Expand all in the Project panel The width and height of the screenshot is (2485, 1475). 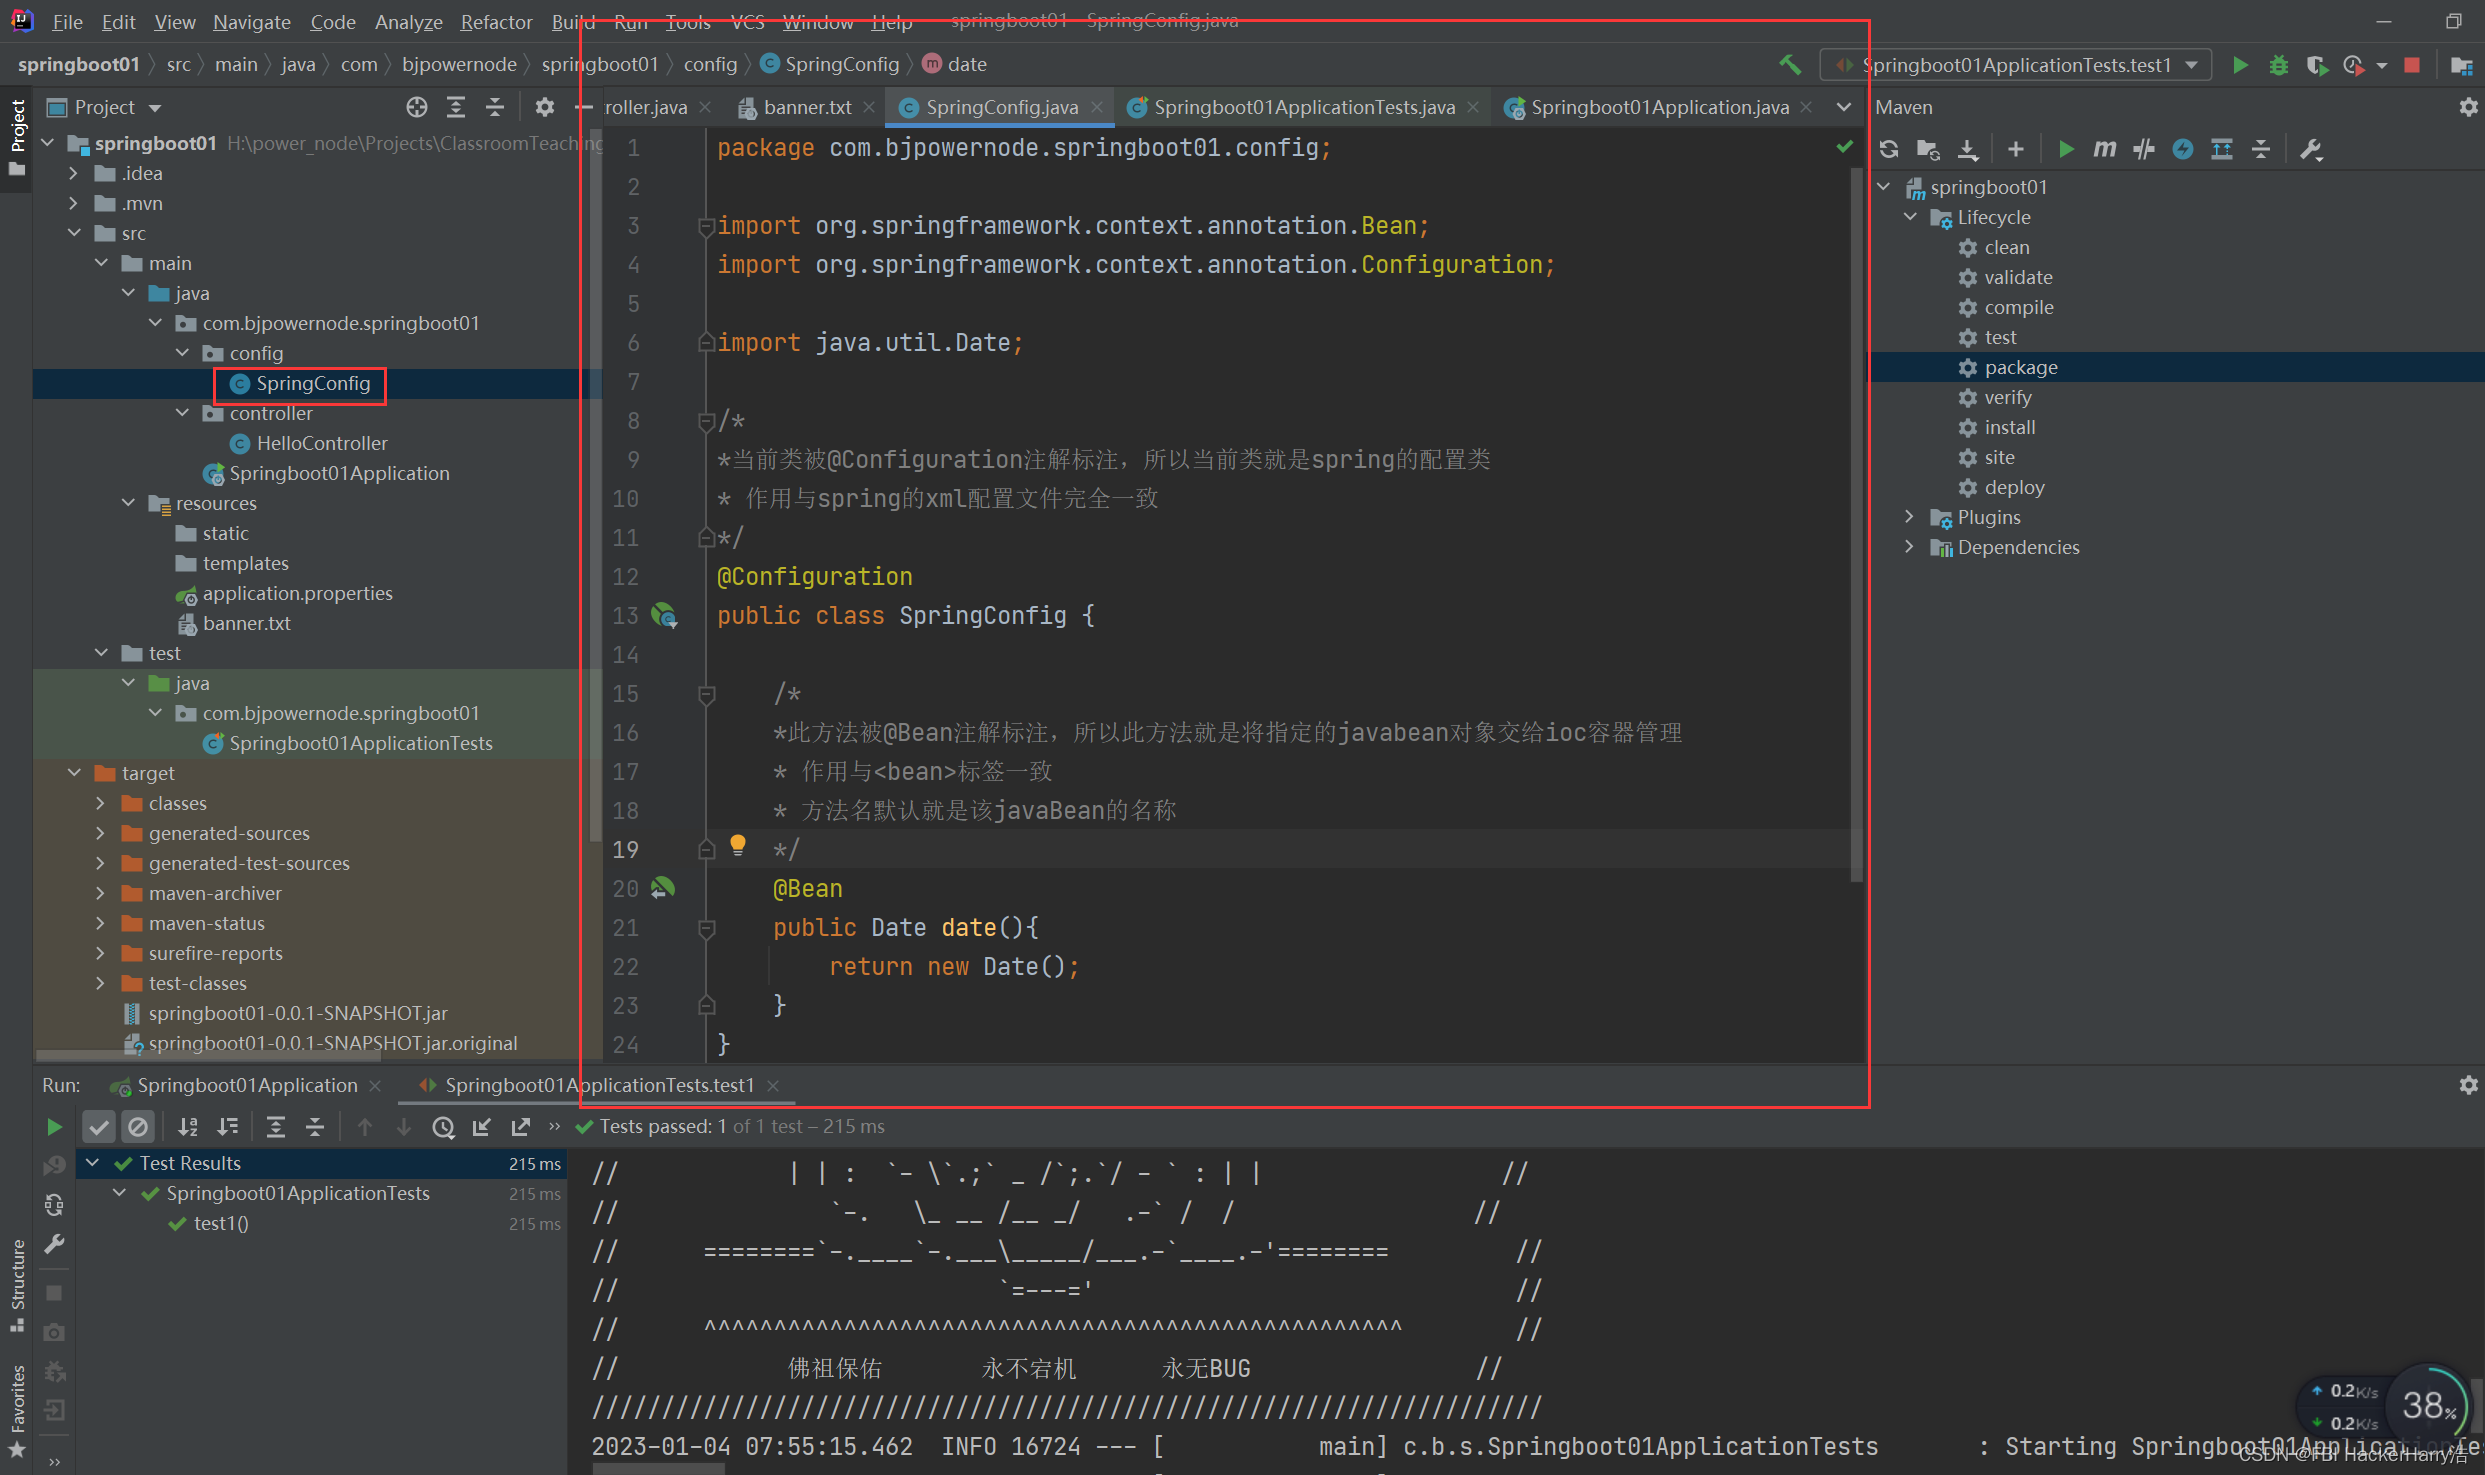[x=456, y=107]
